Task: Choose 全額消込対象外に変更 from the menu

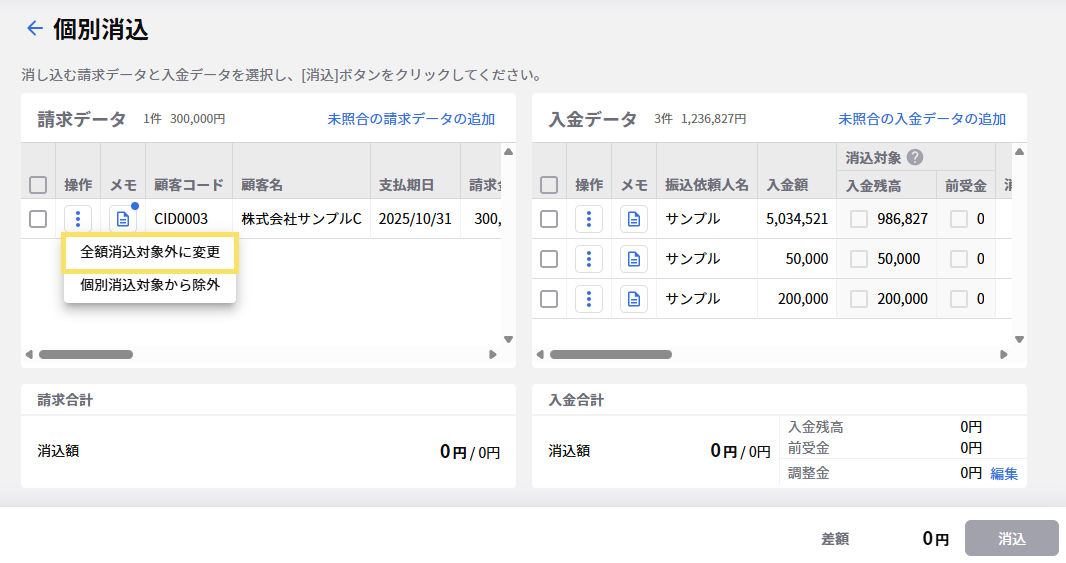Action: click(x=150, y=253)
